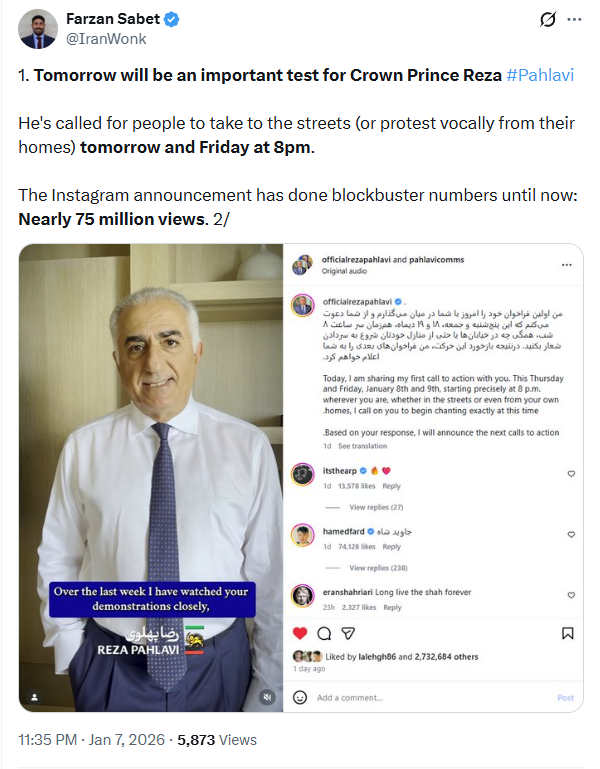Click See translation under the caption
Viewport: 600px width, 769px height.
363,446
